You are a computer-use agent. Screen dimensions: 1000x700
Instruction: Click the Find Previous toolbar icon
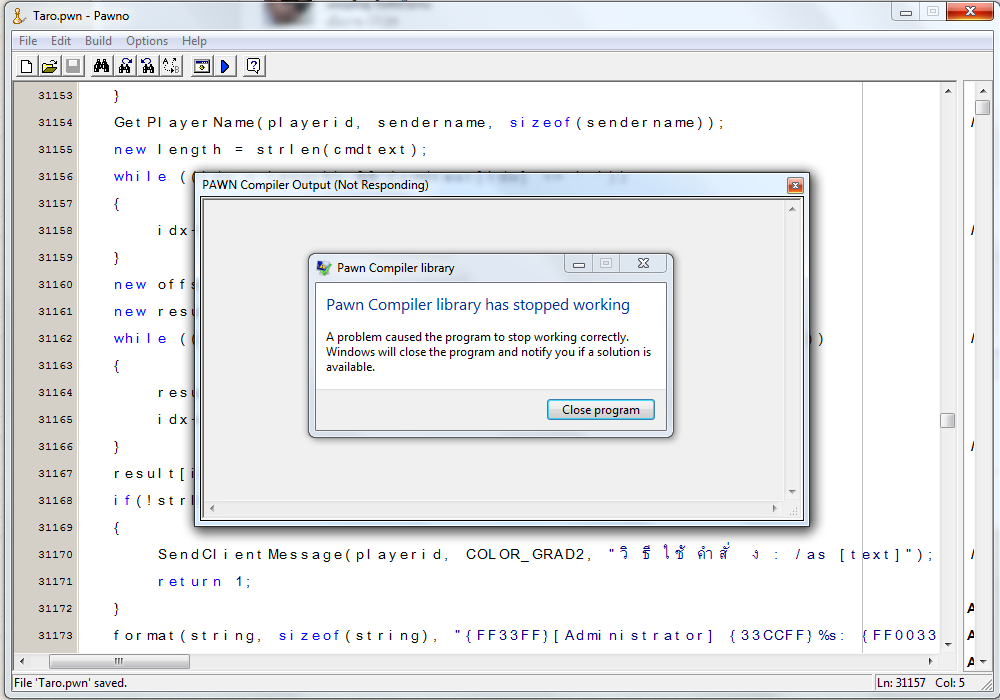[148, 66]
